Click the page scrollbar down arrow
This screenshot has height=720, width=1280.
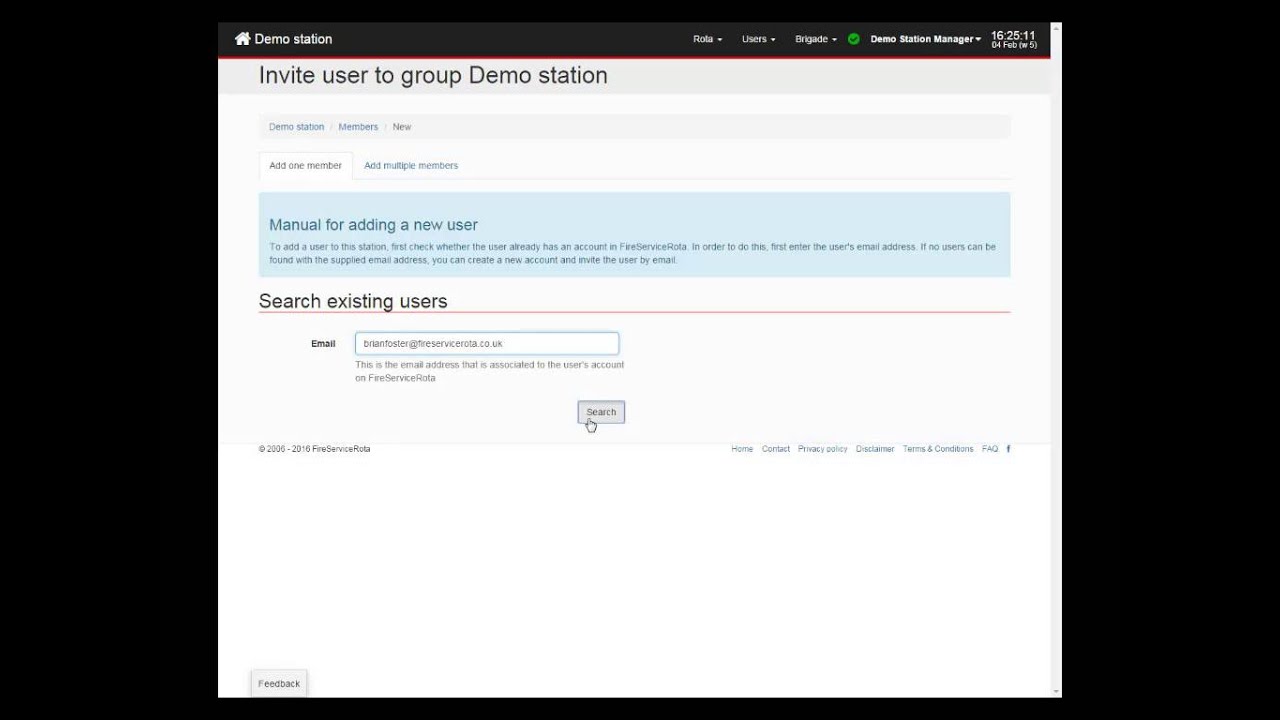click(x=1056, y=691)
